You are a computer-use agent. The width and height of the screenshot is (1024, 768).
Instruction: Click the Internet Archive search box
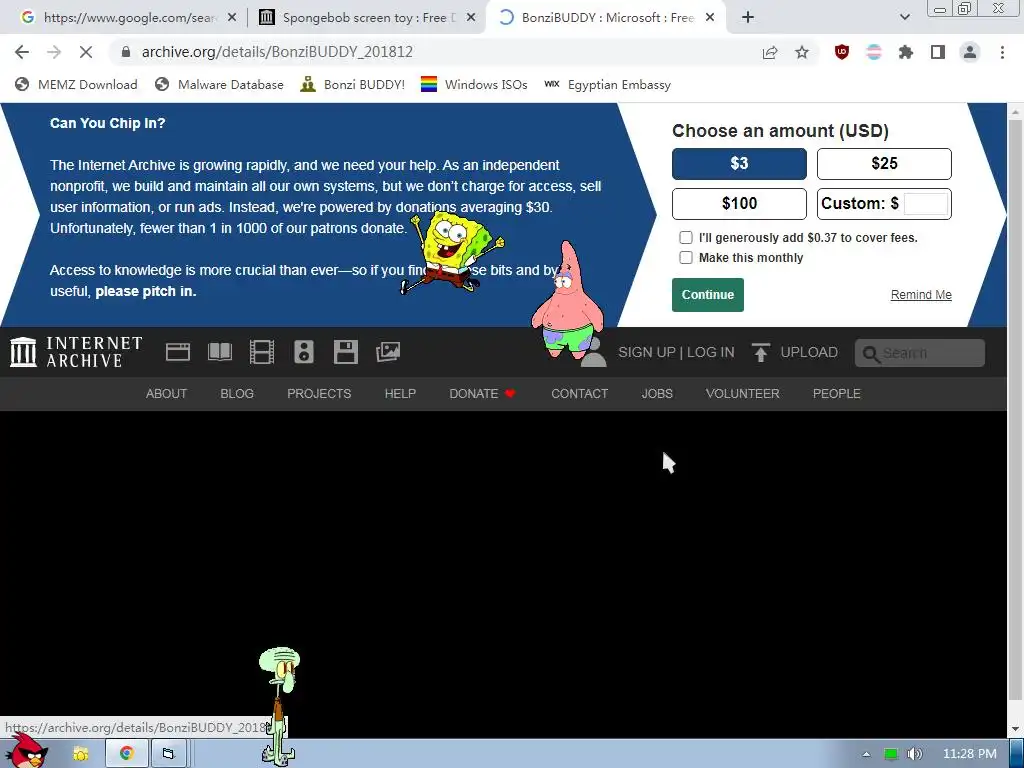(x=920, y=353)
